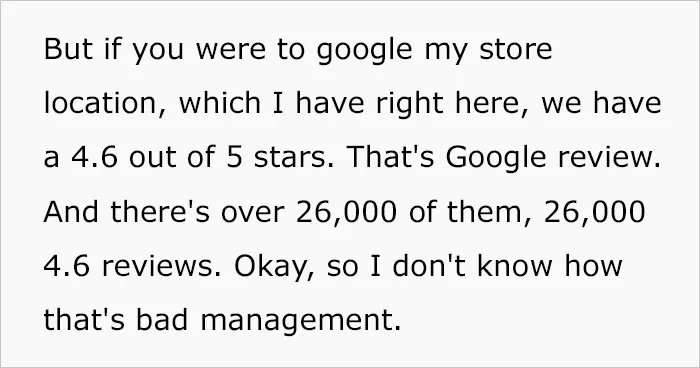Click the capitalized word "Google" in third line
Screen dimensions: 700x368
[x=496, y=159]
